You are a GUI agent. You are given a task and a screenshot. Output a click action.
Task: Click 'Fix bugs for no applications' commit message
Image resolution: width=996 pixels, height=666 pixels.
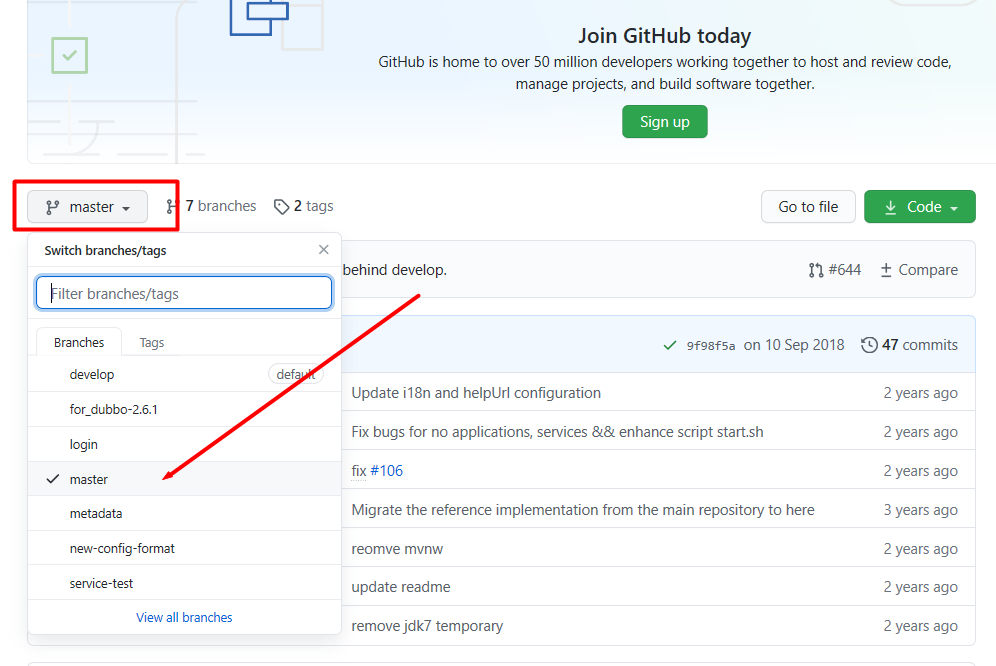tap(557, 432)
